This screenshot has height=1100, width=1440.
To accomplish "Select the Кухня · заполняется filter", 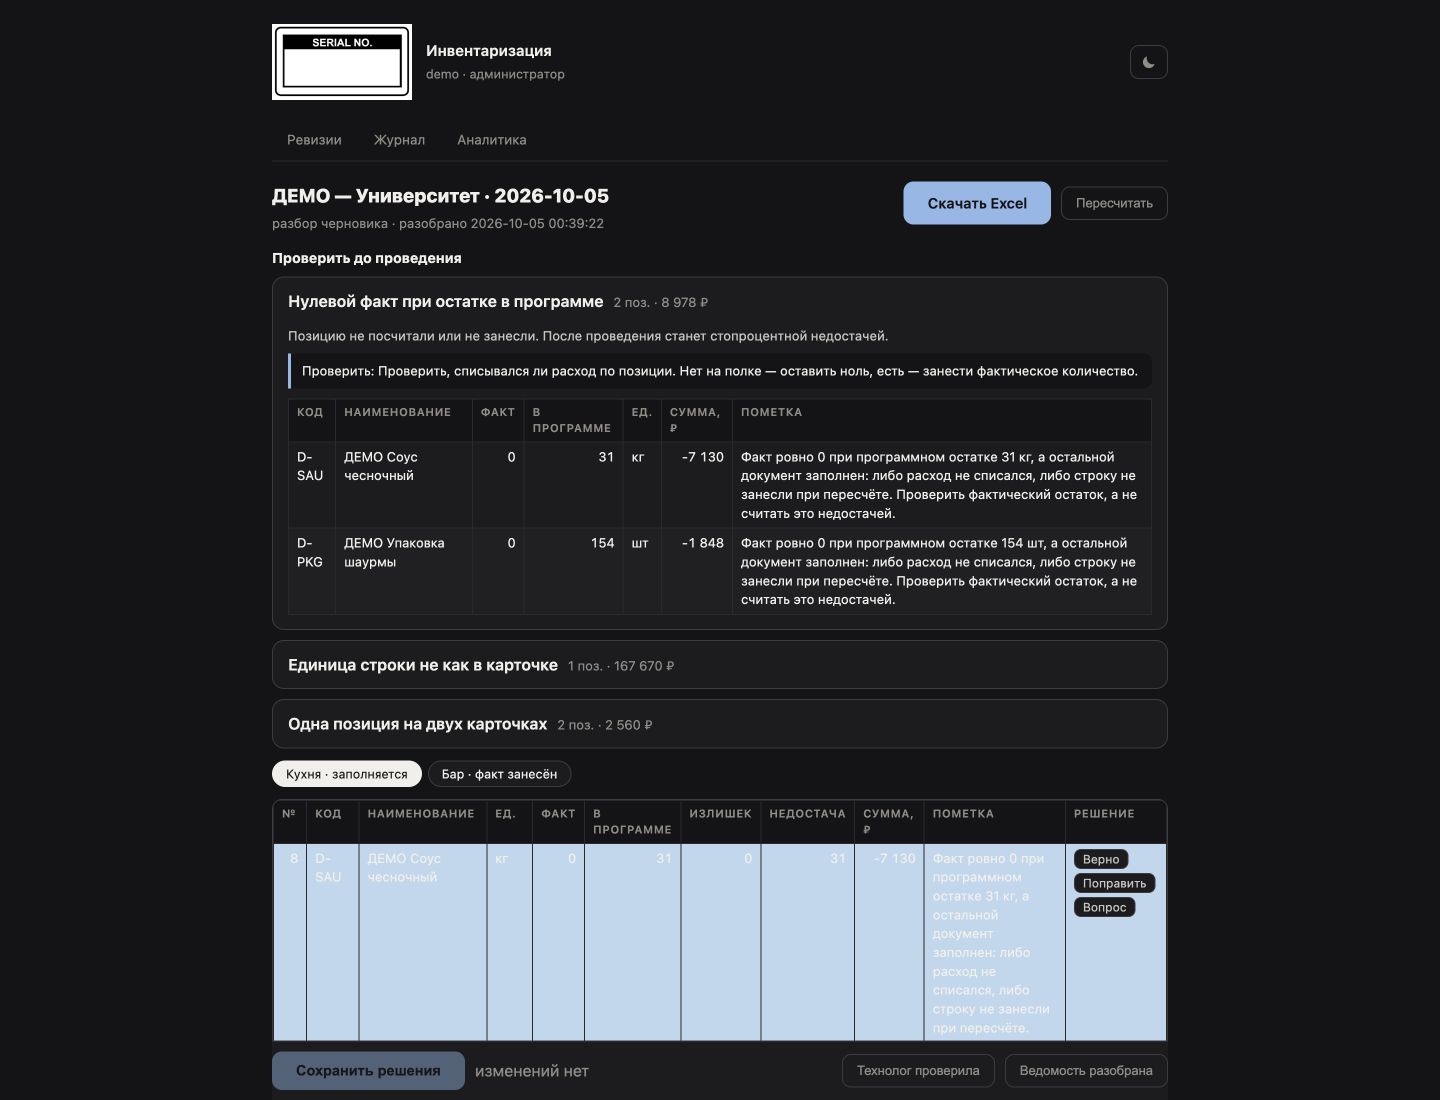I will 347,774.
